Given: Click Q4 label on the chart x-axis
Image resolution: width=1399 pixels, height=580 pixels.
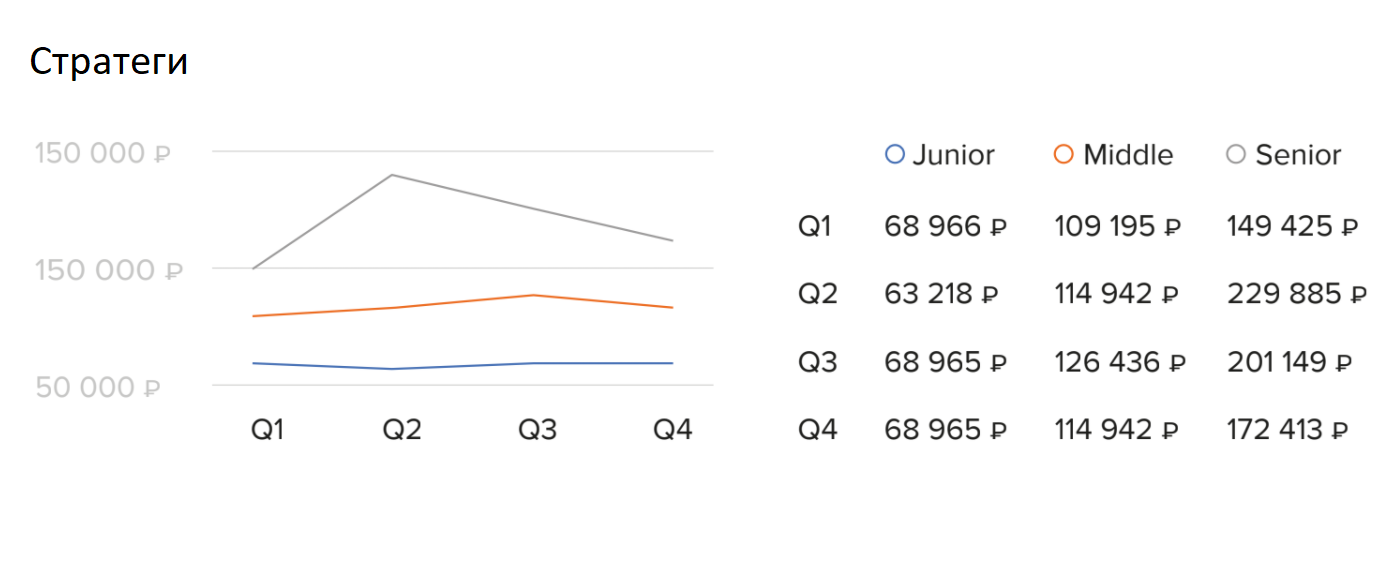Looking at the screenshot, I should pos(672,430).
